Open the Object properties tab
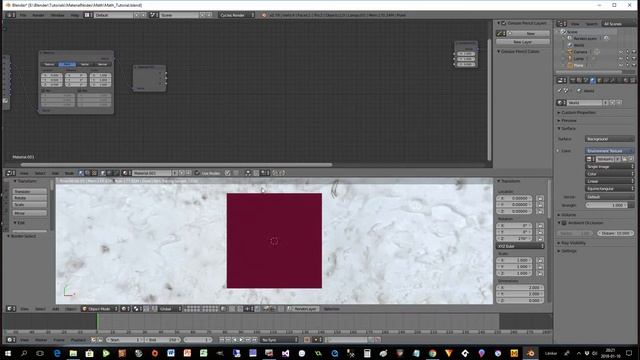Screen dimensions: 640x360 coord(599,80)
